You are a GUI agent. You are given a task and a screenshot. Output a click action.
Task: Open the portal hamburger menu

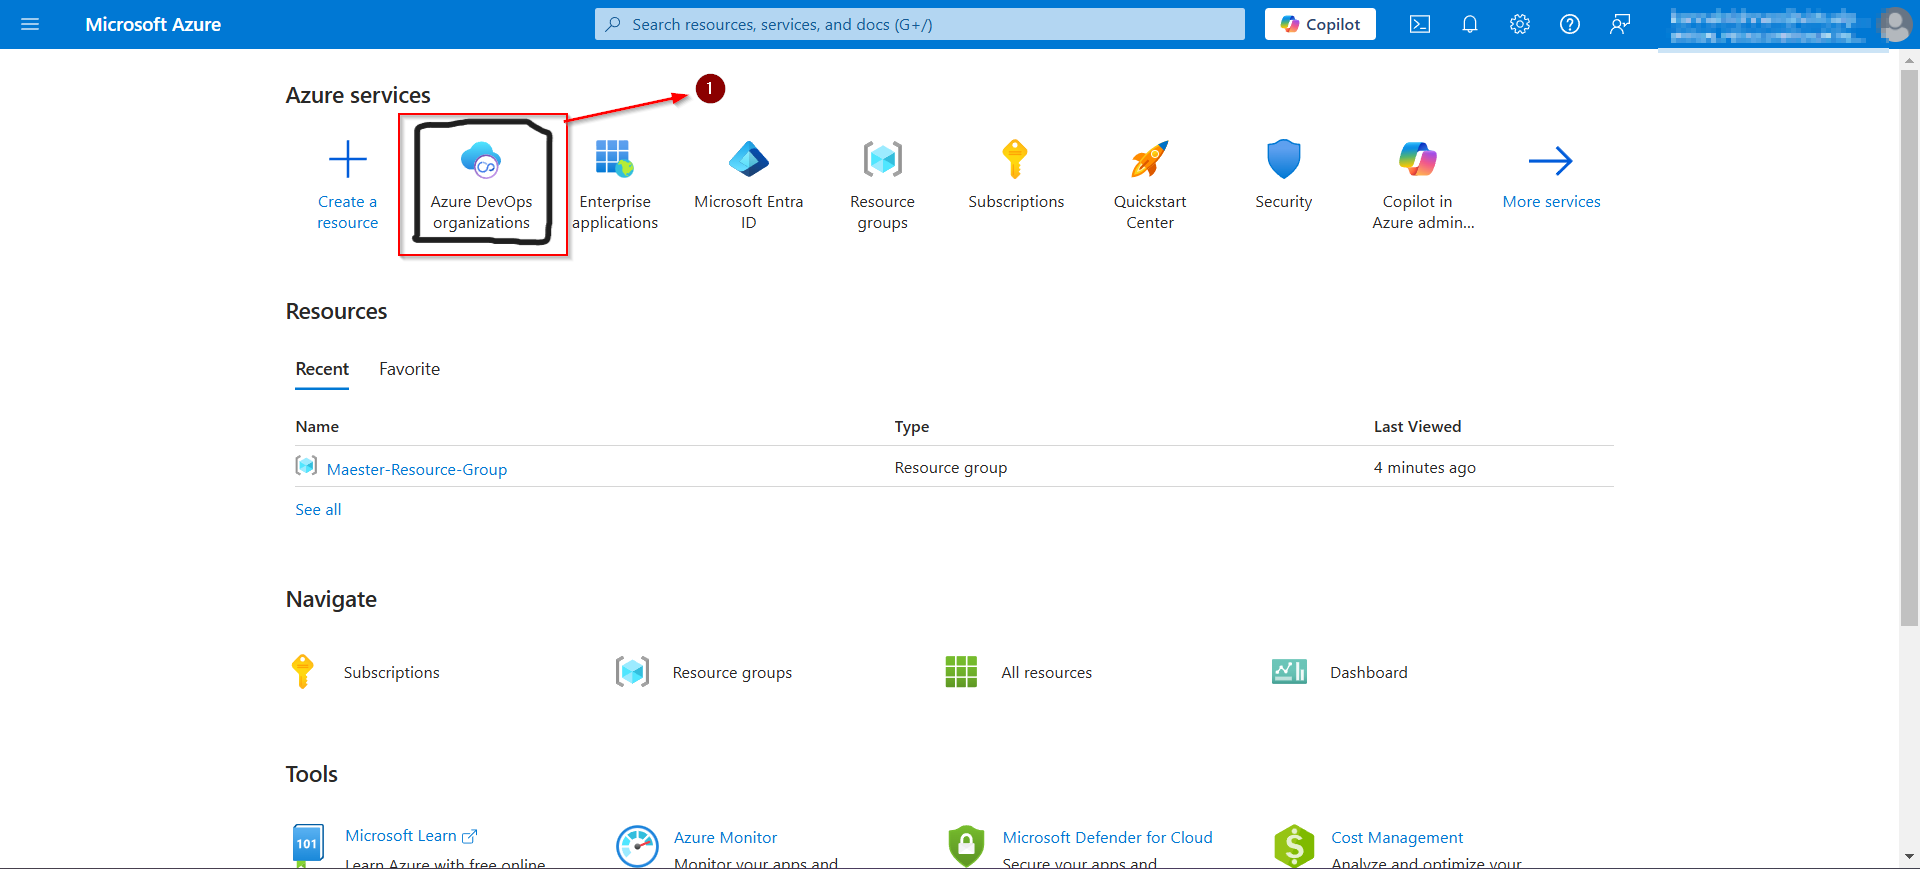click(x=30, y=24)
